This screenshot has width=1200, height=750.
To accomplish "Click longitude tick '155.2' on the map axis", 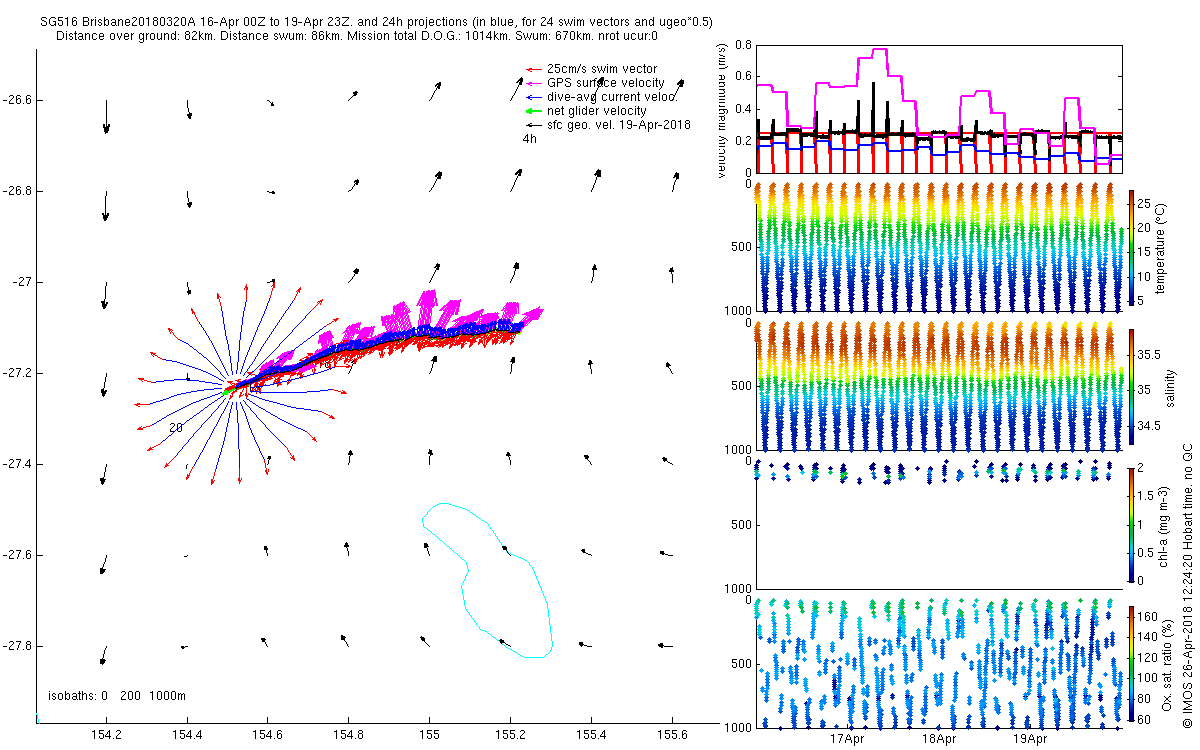I will [x=510, y=735].
